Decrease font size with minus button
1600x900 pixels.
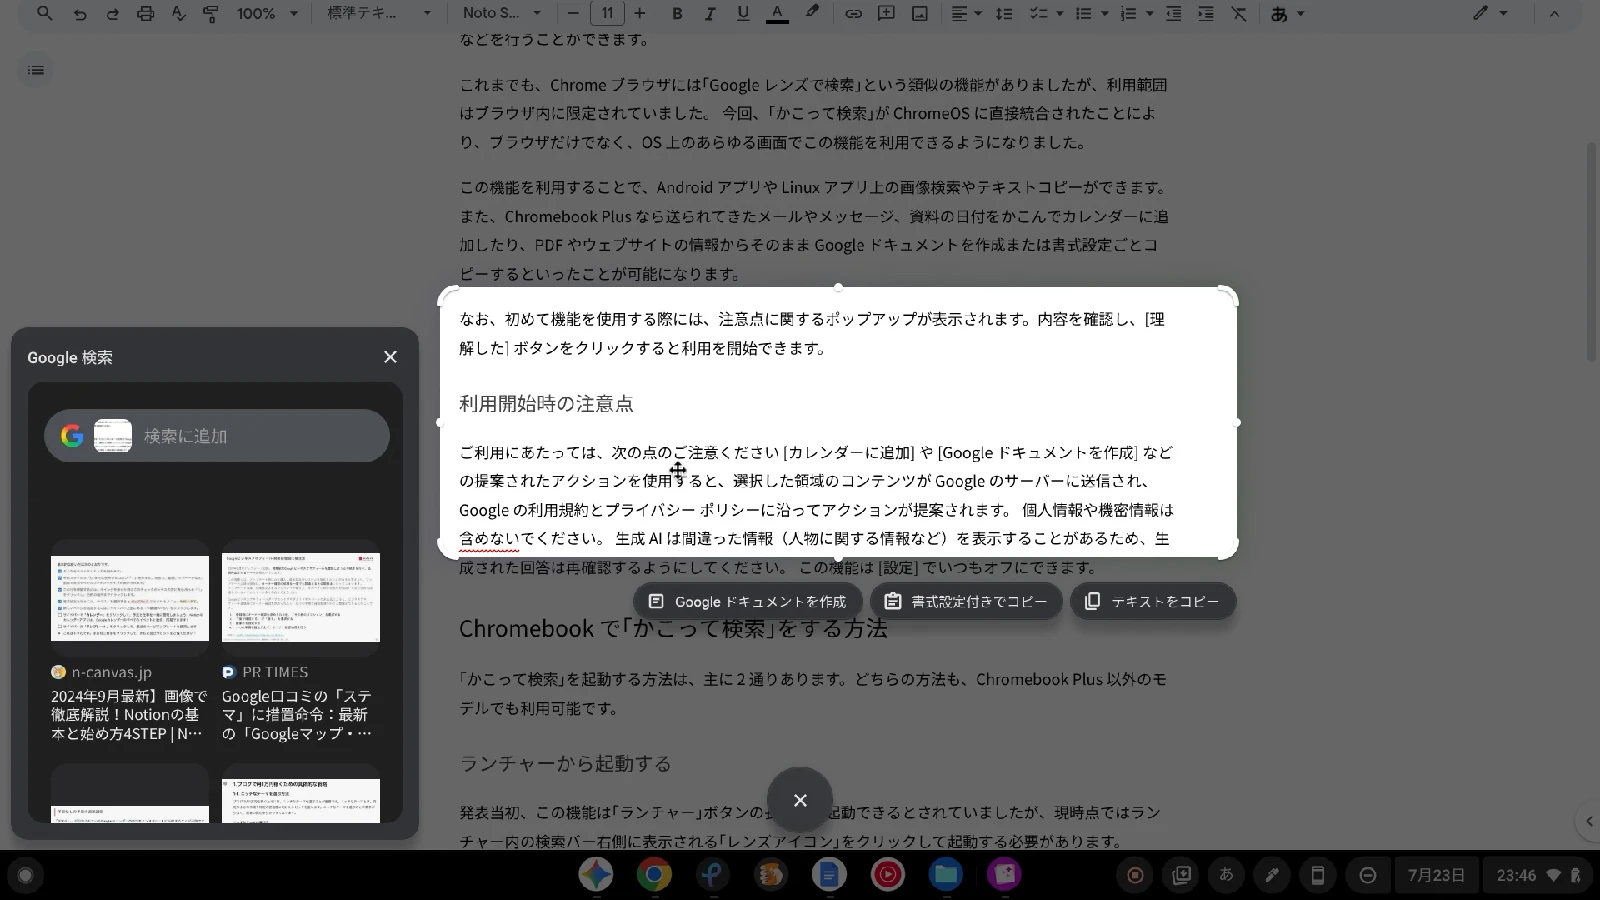(573, 13)
